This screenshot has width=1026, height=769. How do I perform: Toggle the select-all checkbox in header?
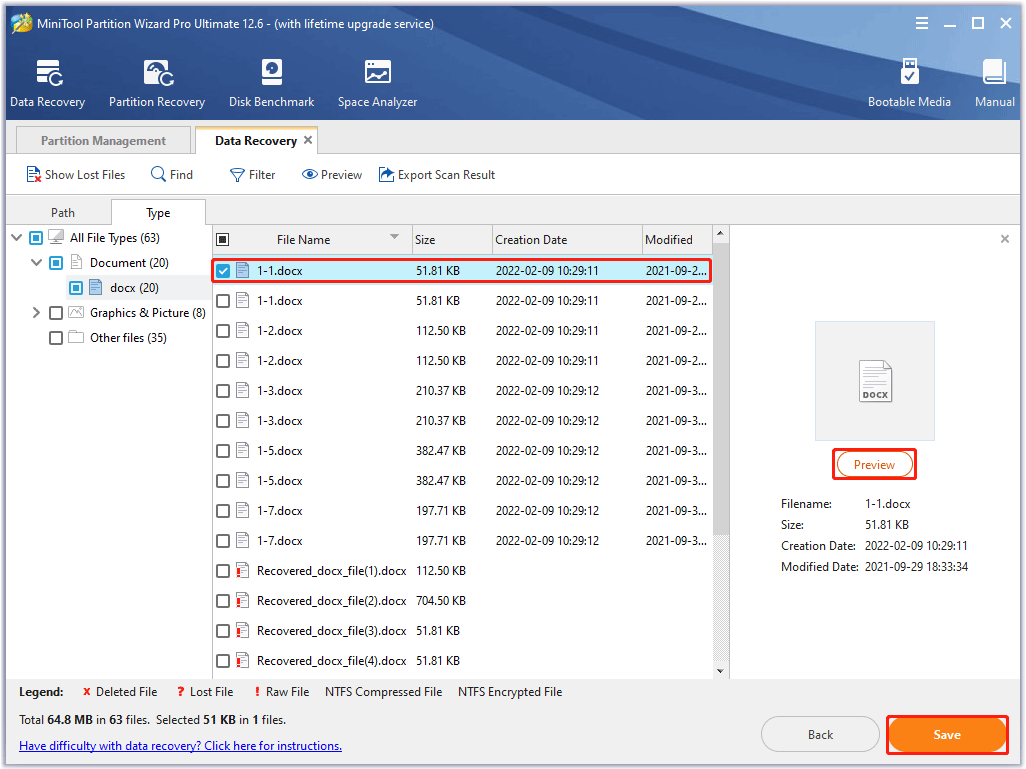223,240
